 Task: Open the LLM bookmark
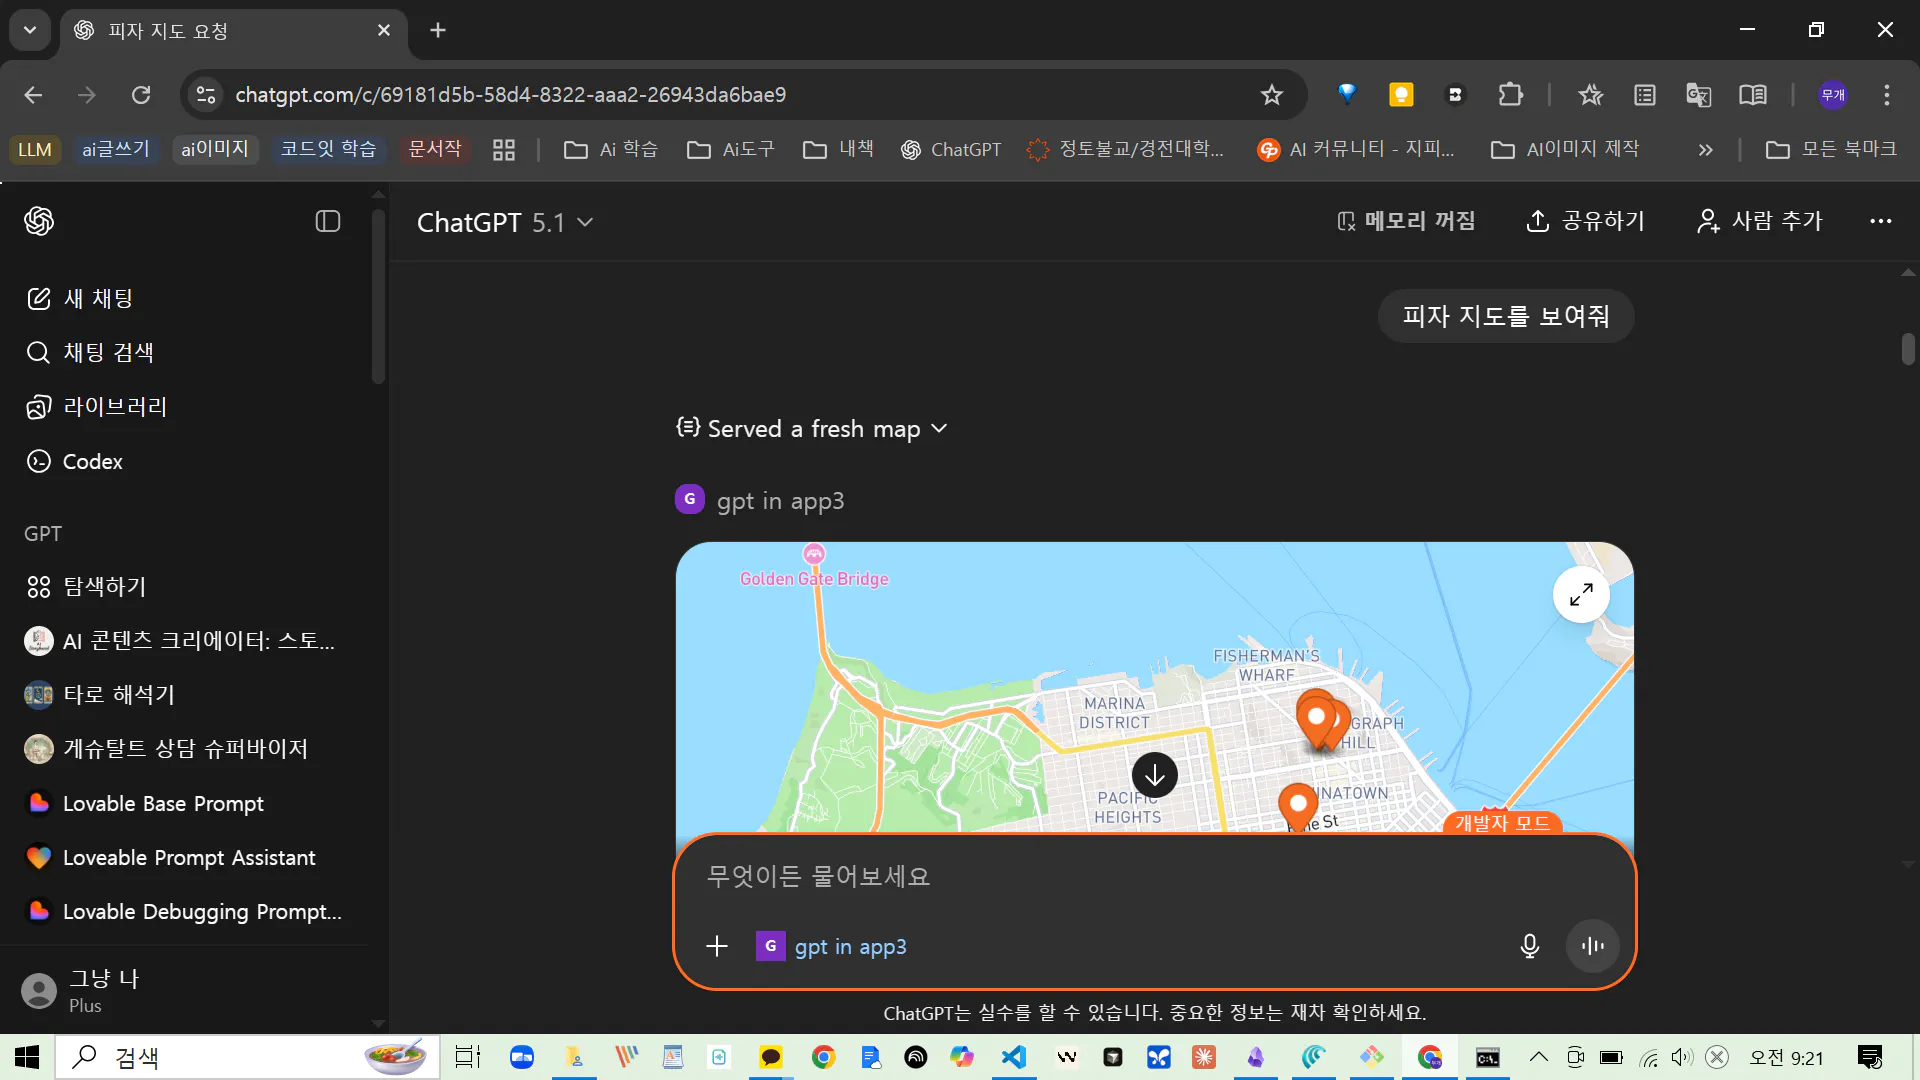(x=35, y=149)
